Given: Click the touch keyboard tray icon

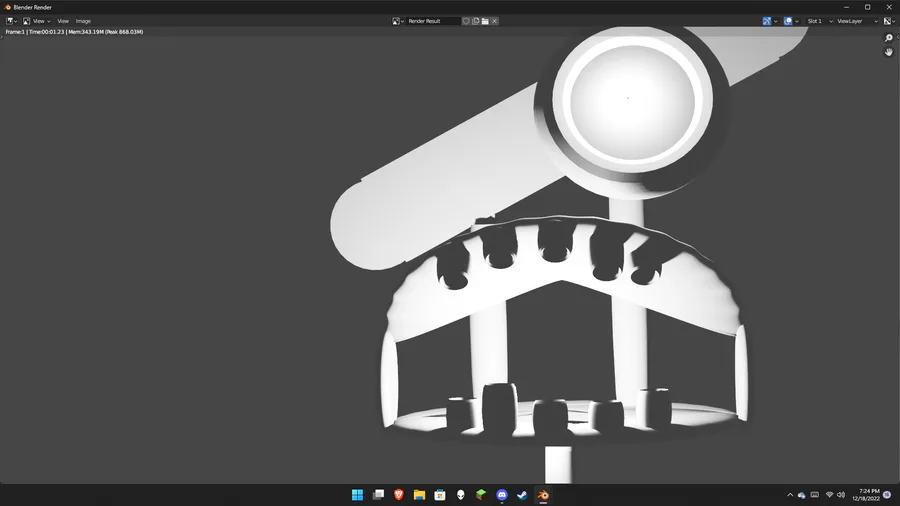Looking at the screenshot, I should click(x=814, y=495).
